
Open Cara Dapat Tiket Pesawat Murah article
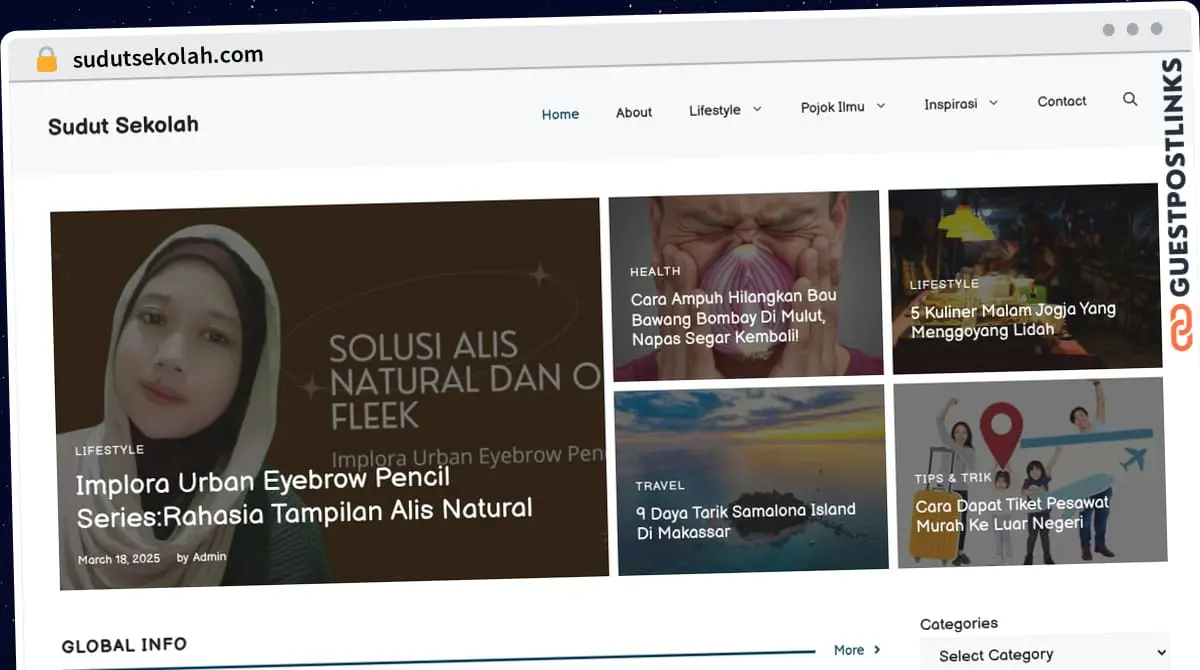1012,514
